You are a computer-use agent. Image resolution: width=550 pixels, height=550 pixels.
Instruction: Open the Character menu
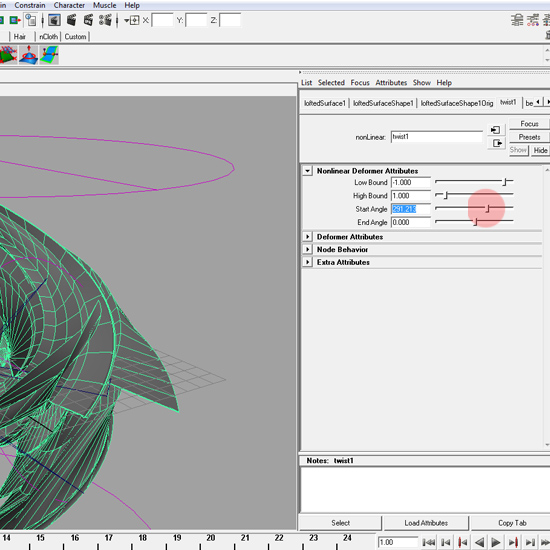click(x=69, y=5)
